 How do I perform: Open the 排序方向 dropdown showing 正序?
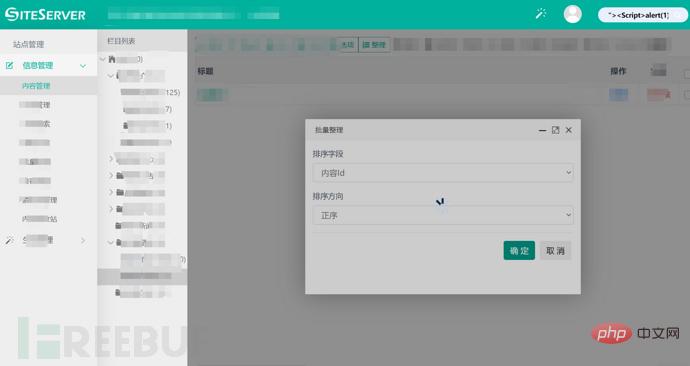click(x=443, y=215)
